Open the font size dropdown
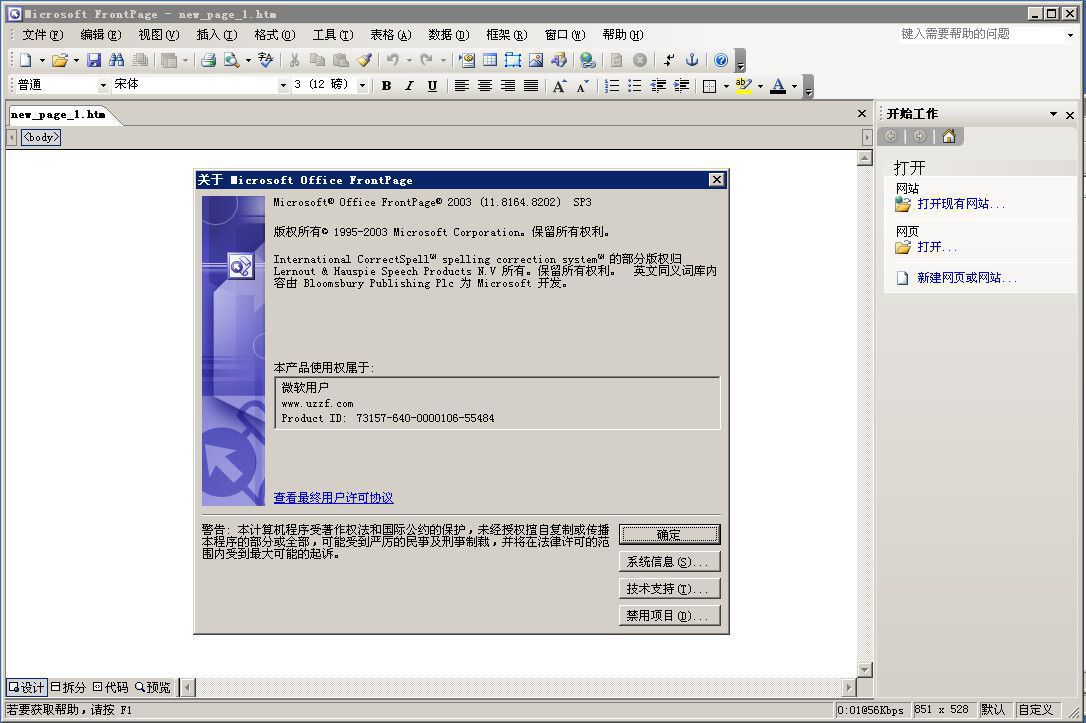The width and height of the screenshot is (1086, 723). [363, 85]
